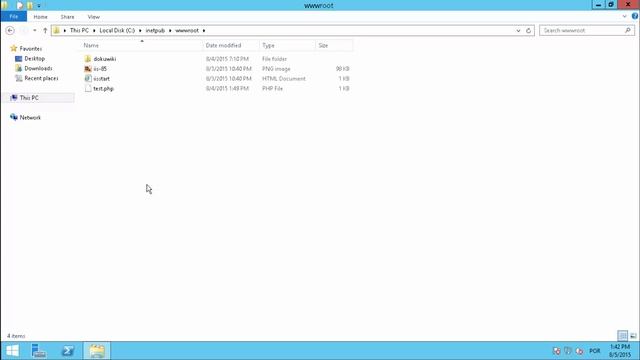The width and height of the screenshot is (640, 360).
Task: Click the Properties quick access icon
Action: [20, 6]
